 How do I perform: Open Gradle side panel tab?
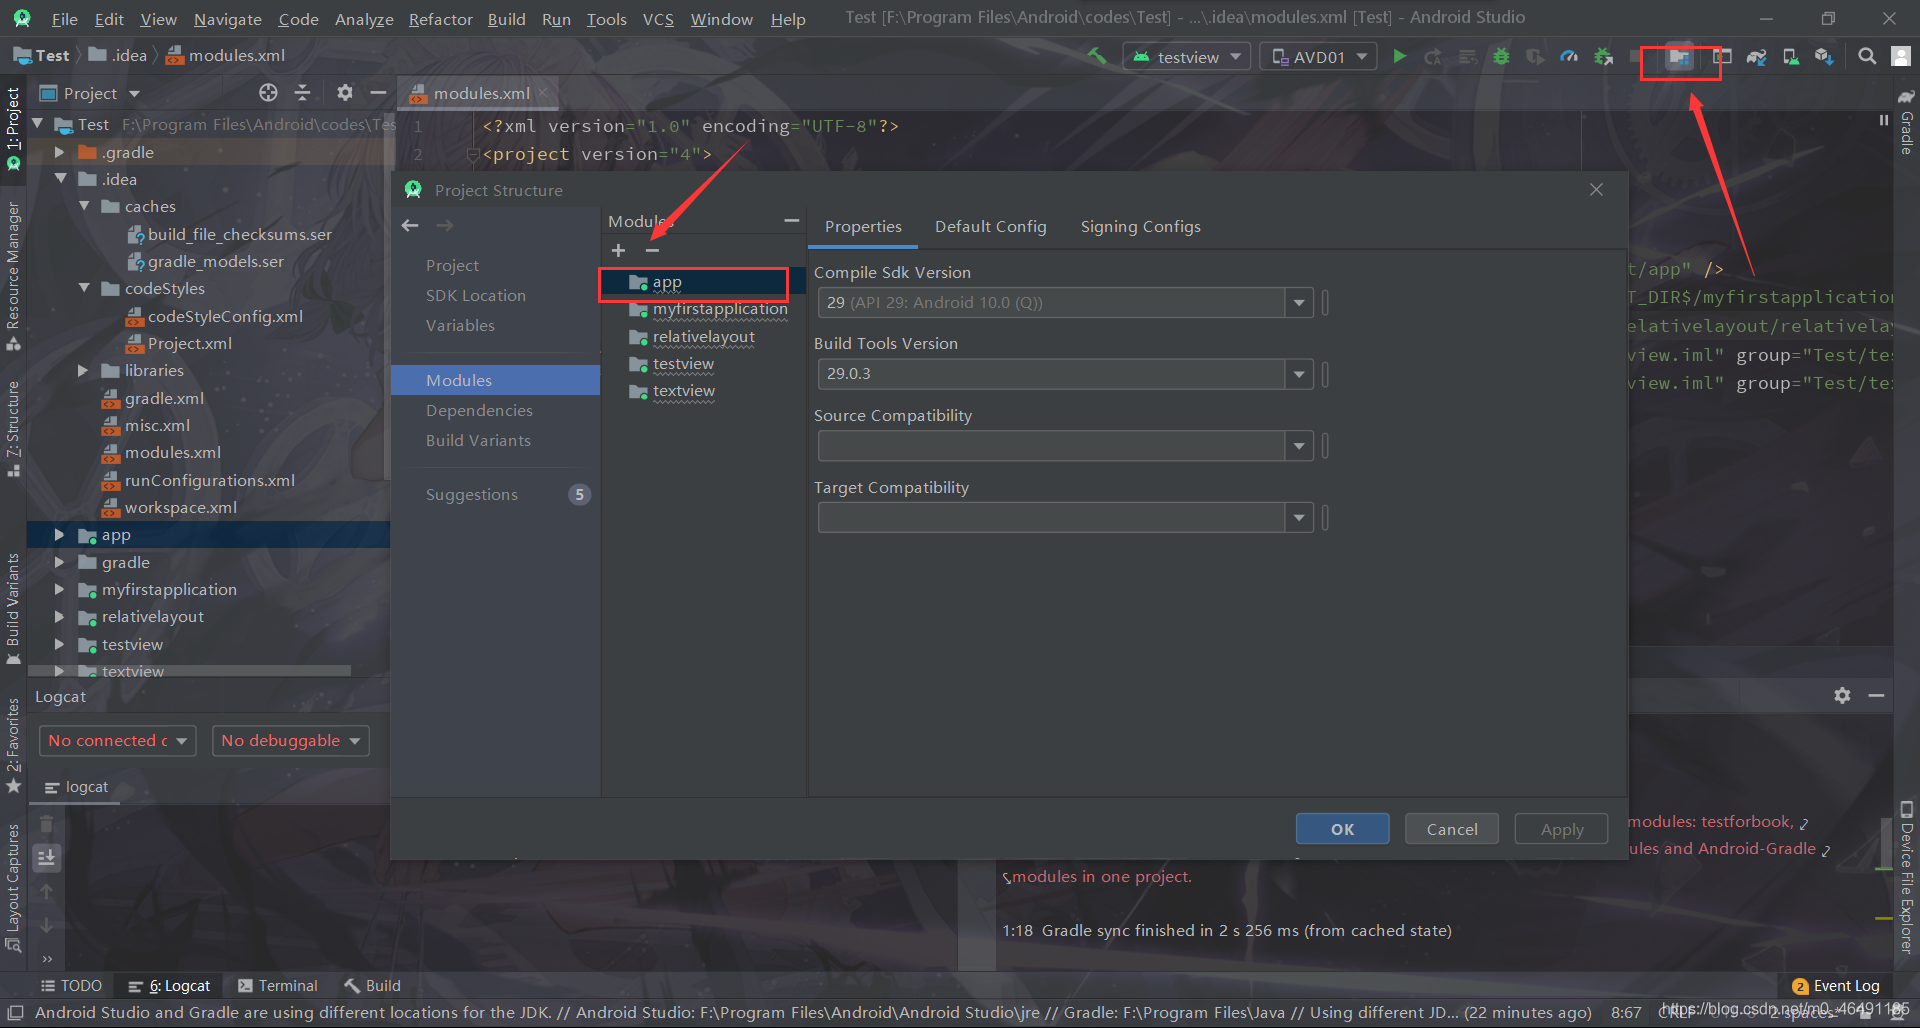1906,124
